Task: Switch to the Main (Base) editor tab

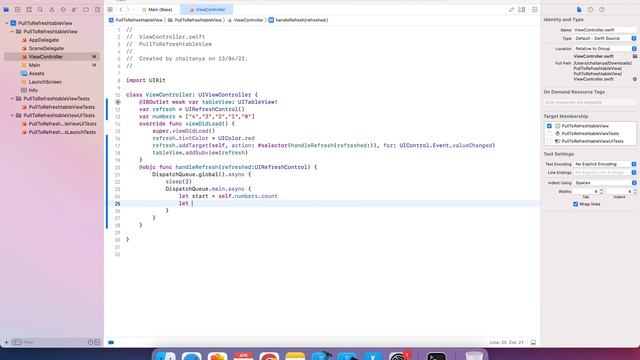Action: coord(157,9)
